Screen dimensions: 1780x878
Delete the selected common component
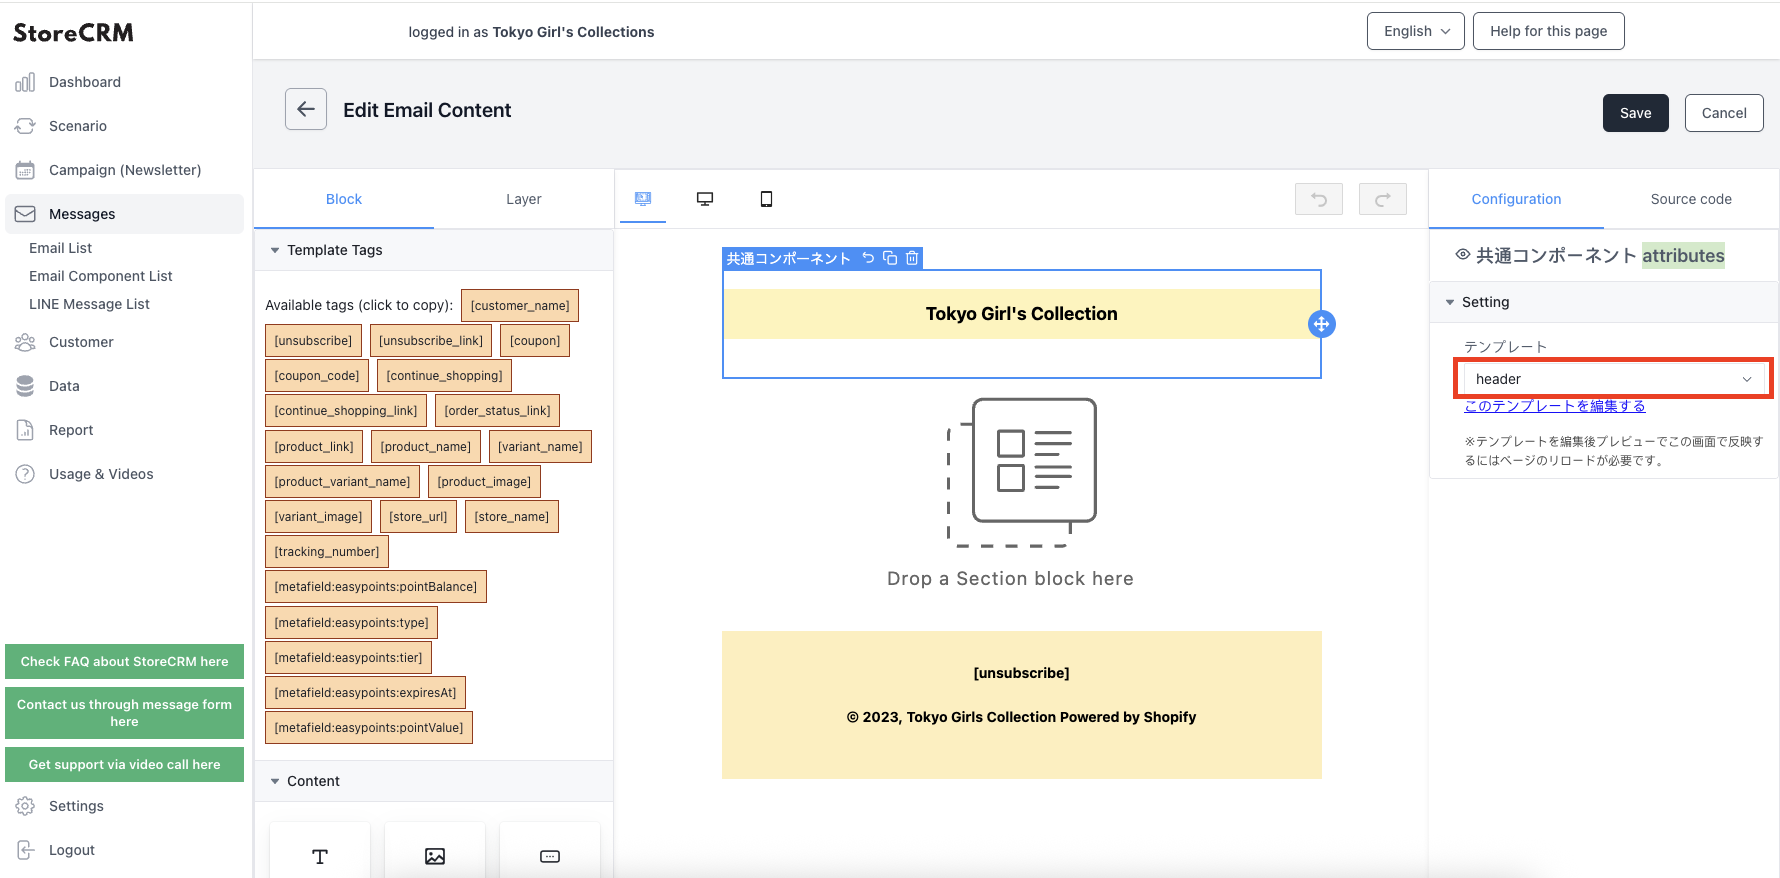[912, 258]
